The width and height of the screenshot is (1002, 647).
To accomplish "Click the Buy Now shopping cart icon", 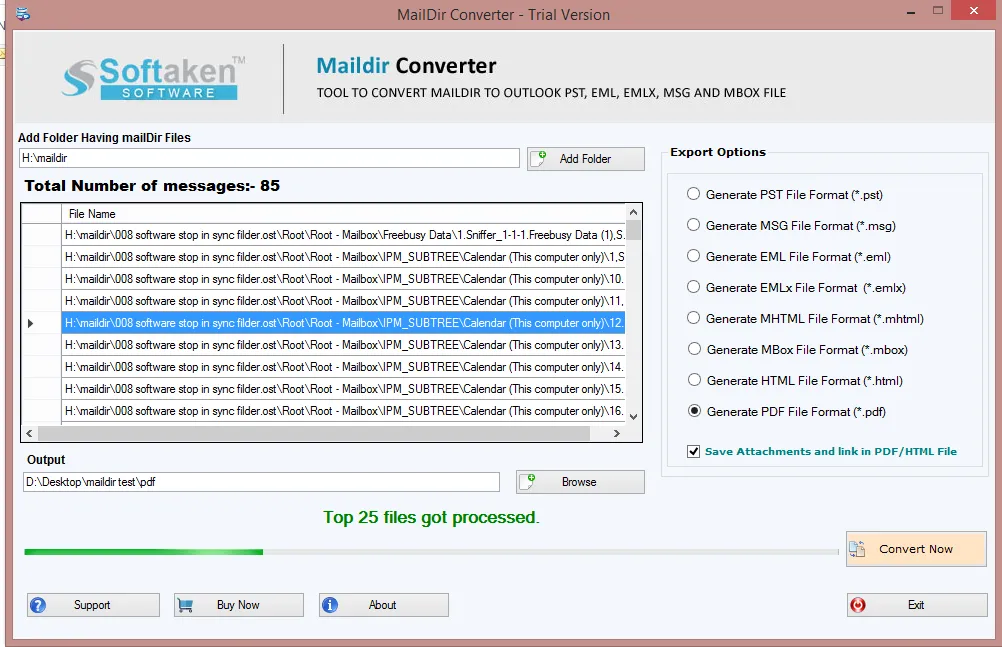I will [185, 605].
